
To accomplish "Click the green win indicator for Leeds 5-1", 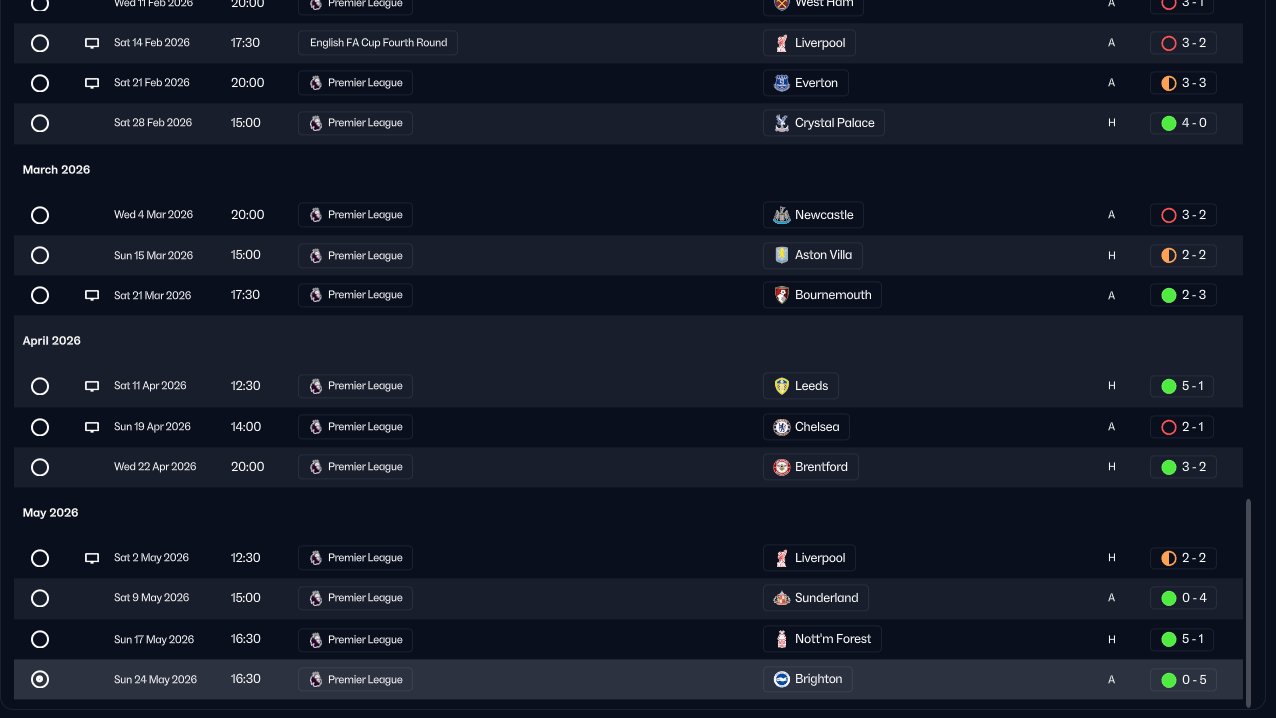I will pos(1168,386).
